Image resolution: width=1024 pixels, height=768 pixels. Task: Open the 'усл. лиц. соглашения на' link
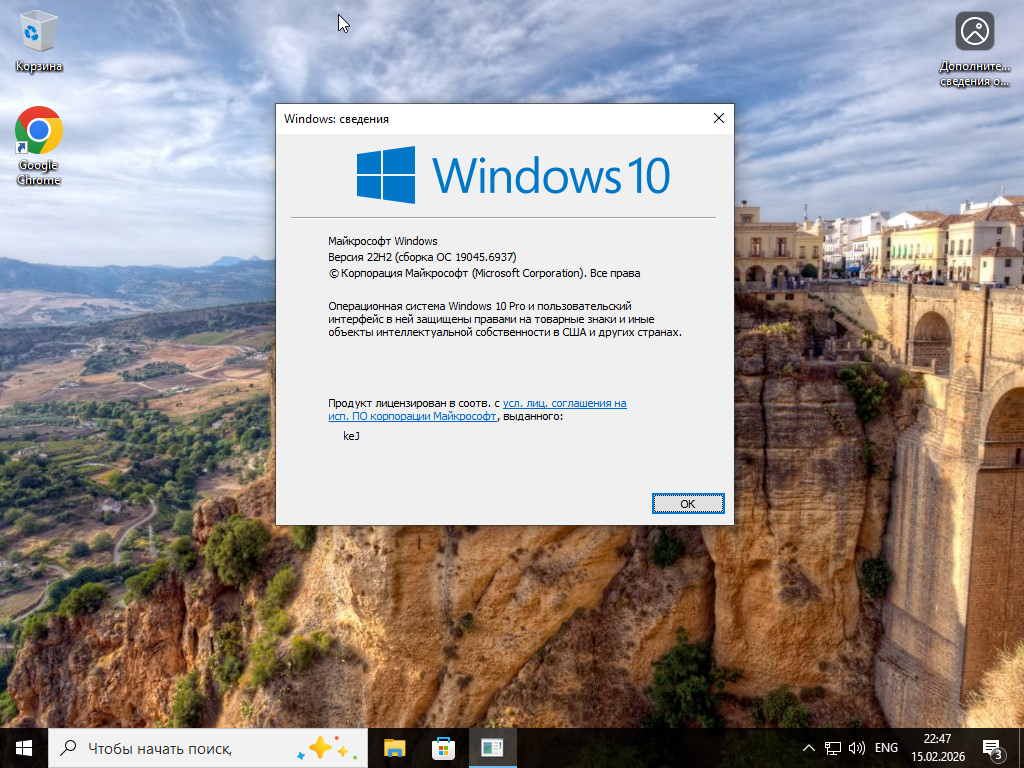tap(564, 403)
